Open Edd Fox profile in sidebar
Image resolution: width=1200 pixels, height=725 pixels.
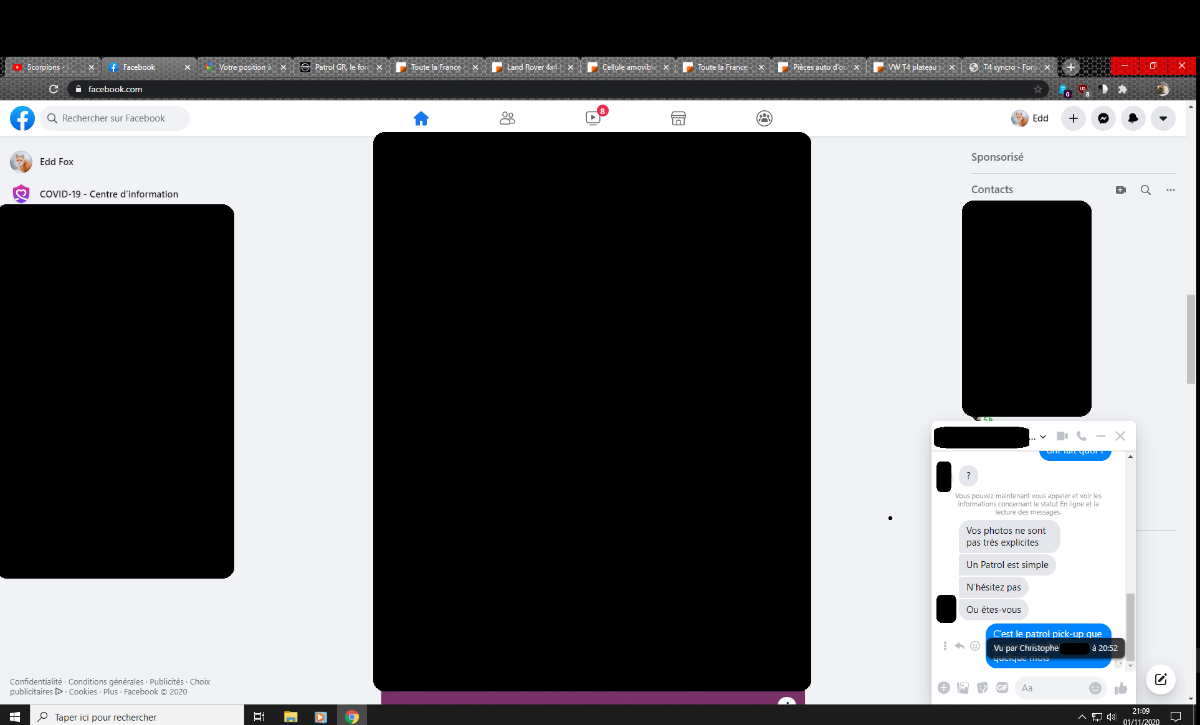click(42, 162)
